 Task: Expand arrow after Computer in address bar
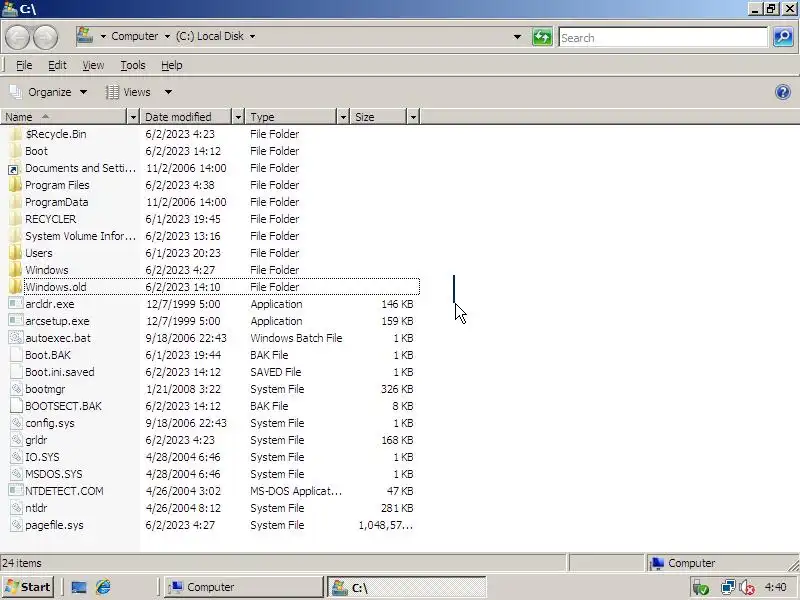click(167, 36)
